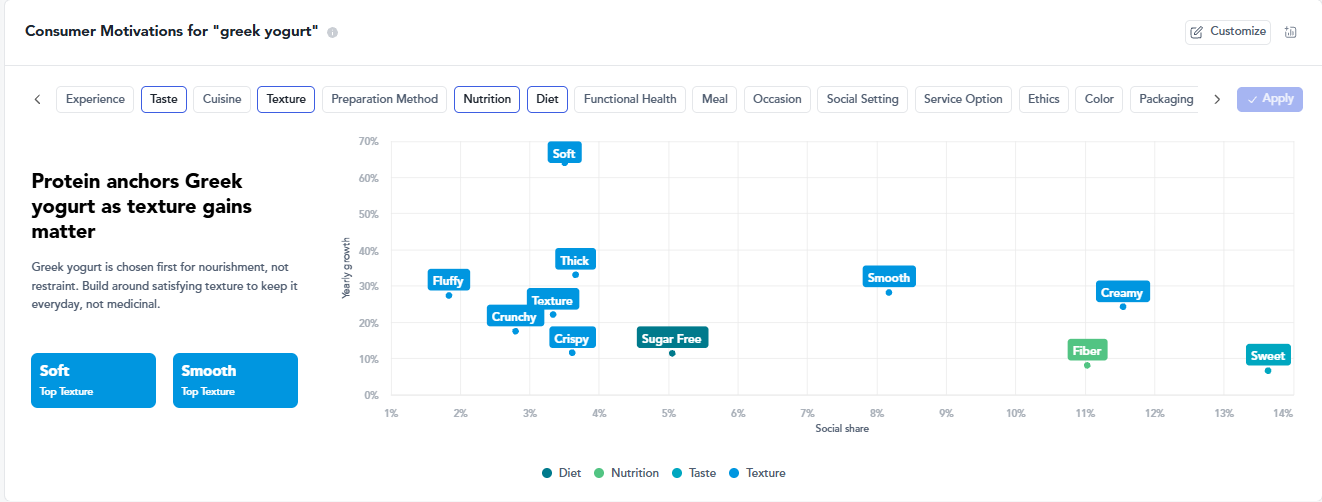Open the Customize chart options
This screenshot has width=1322, height=502.
coord(1228,32)
